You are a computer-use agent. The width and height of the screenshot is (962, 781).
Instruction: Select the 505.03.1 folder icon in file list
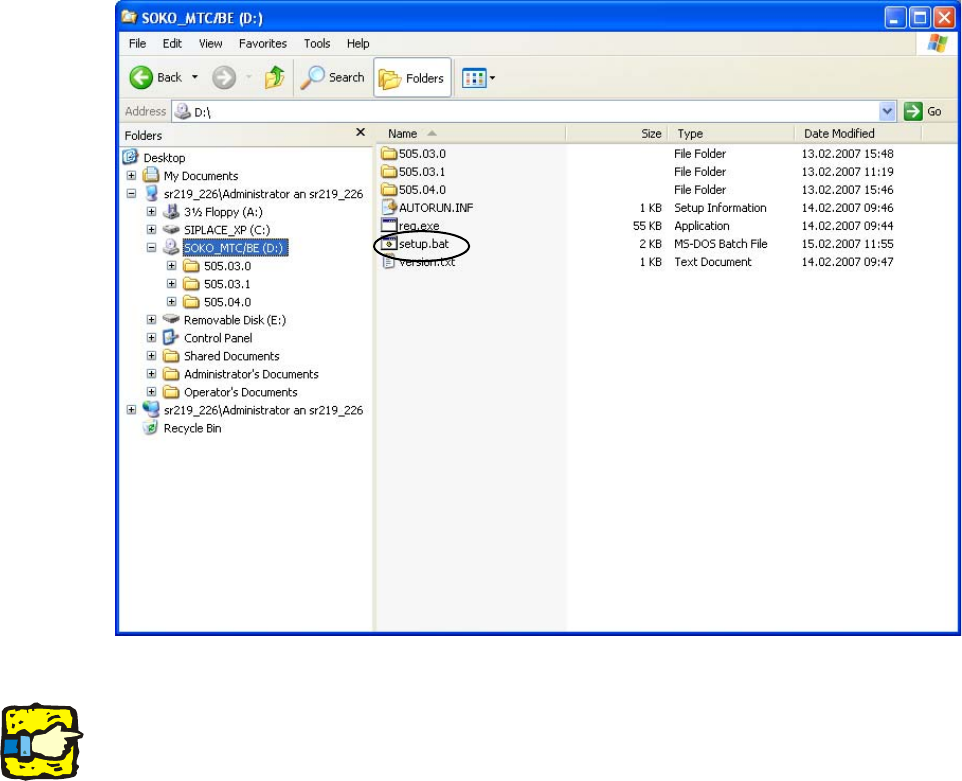(389, 171)
